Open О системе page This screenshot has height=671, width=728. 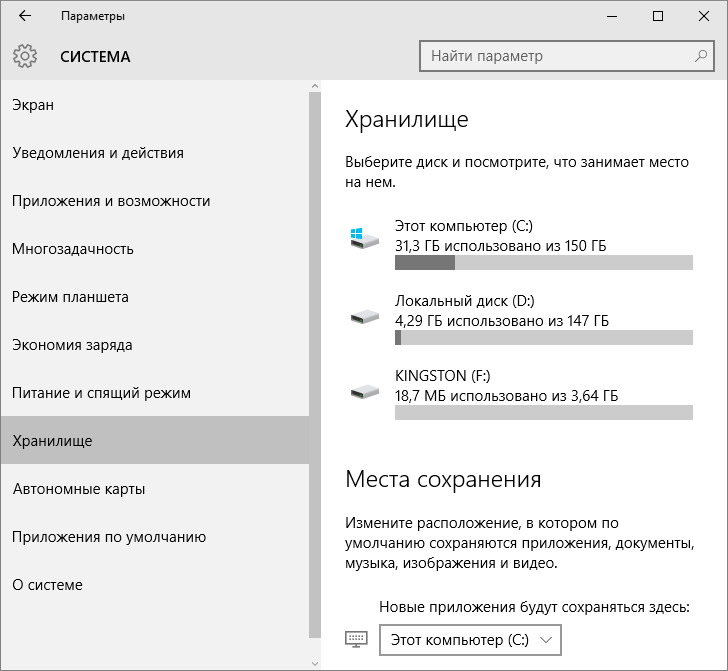coord(47,585)
